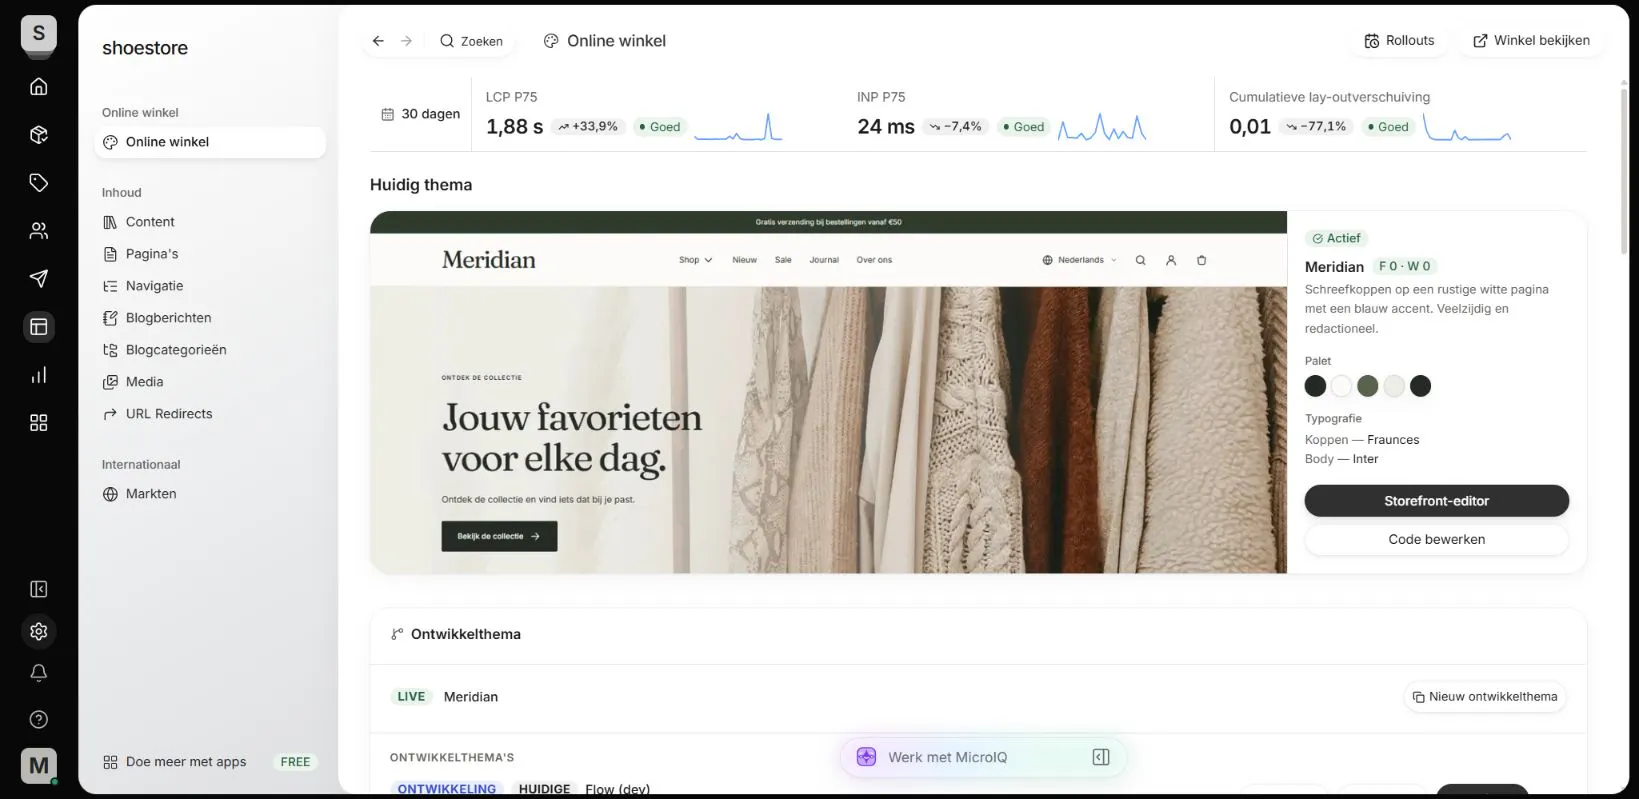This screenshot has height=799, width=1639.
Task: Click the shopping bag icon in preview header
Action: pos(1202,260)
